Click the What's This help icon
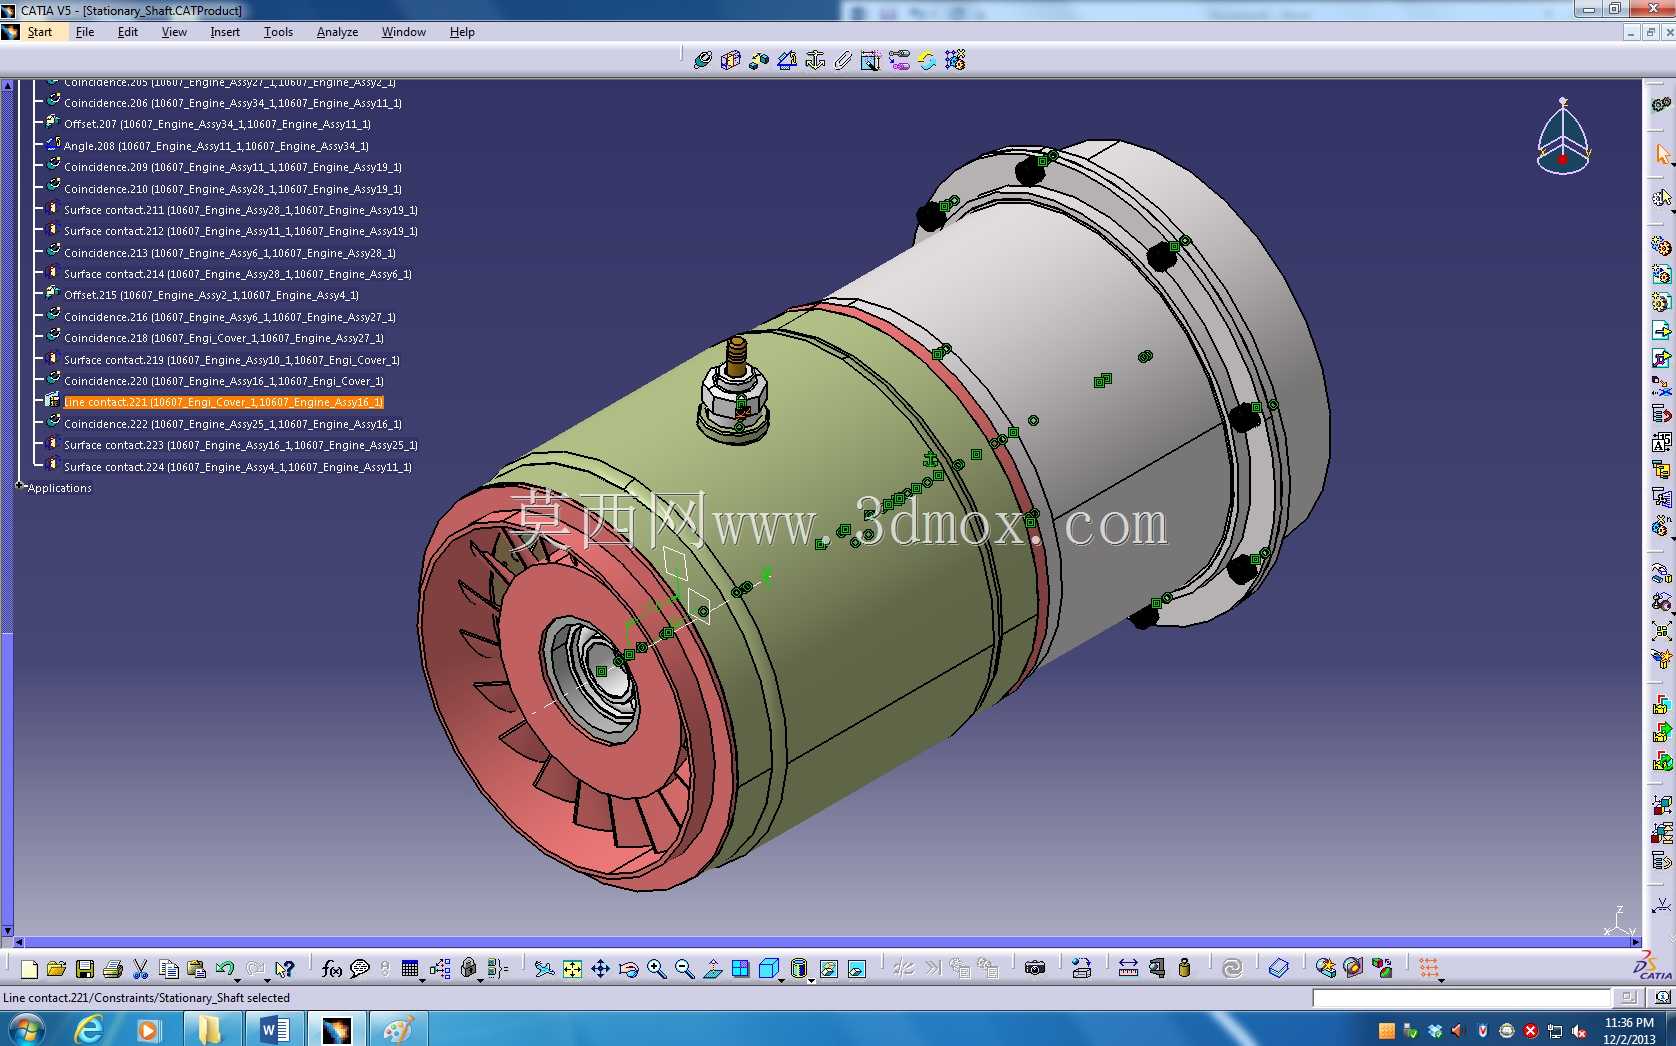Image resolution: width=1676 pixels, height=1046 pixels. 285,968
